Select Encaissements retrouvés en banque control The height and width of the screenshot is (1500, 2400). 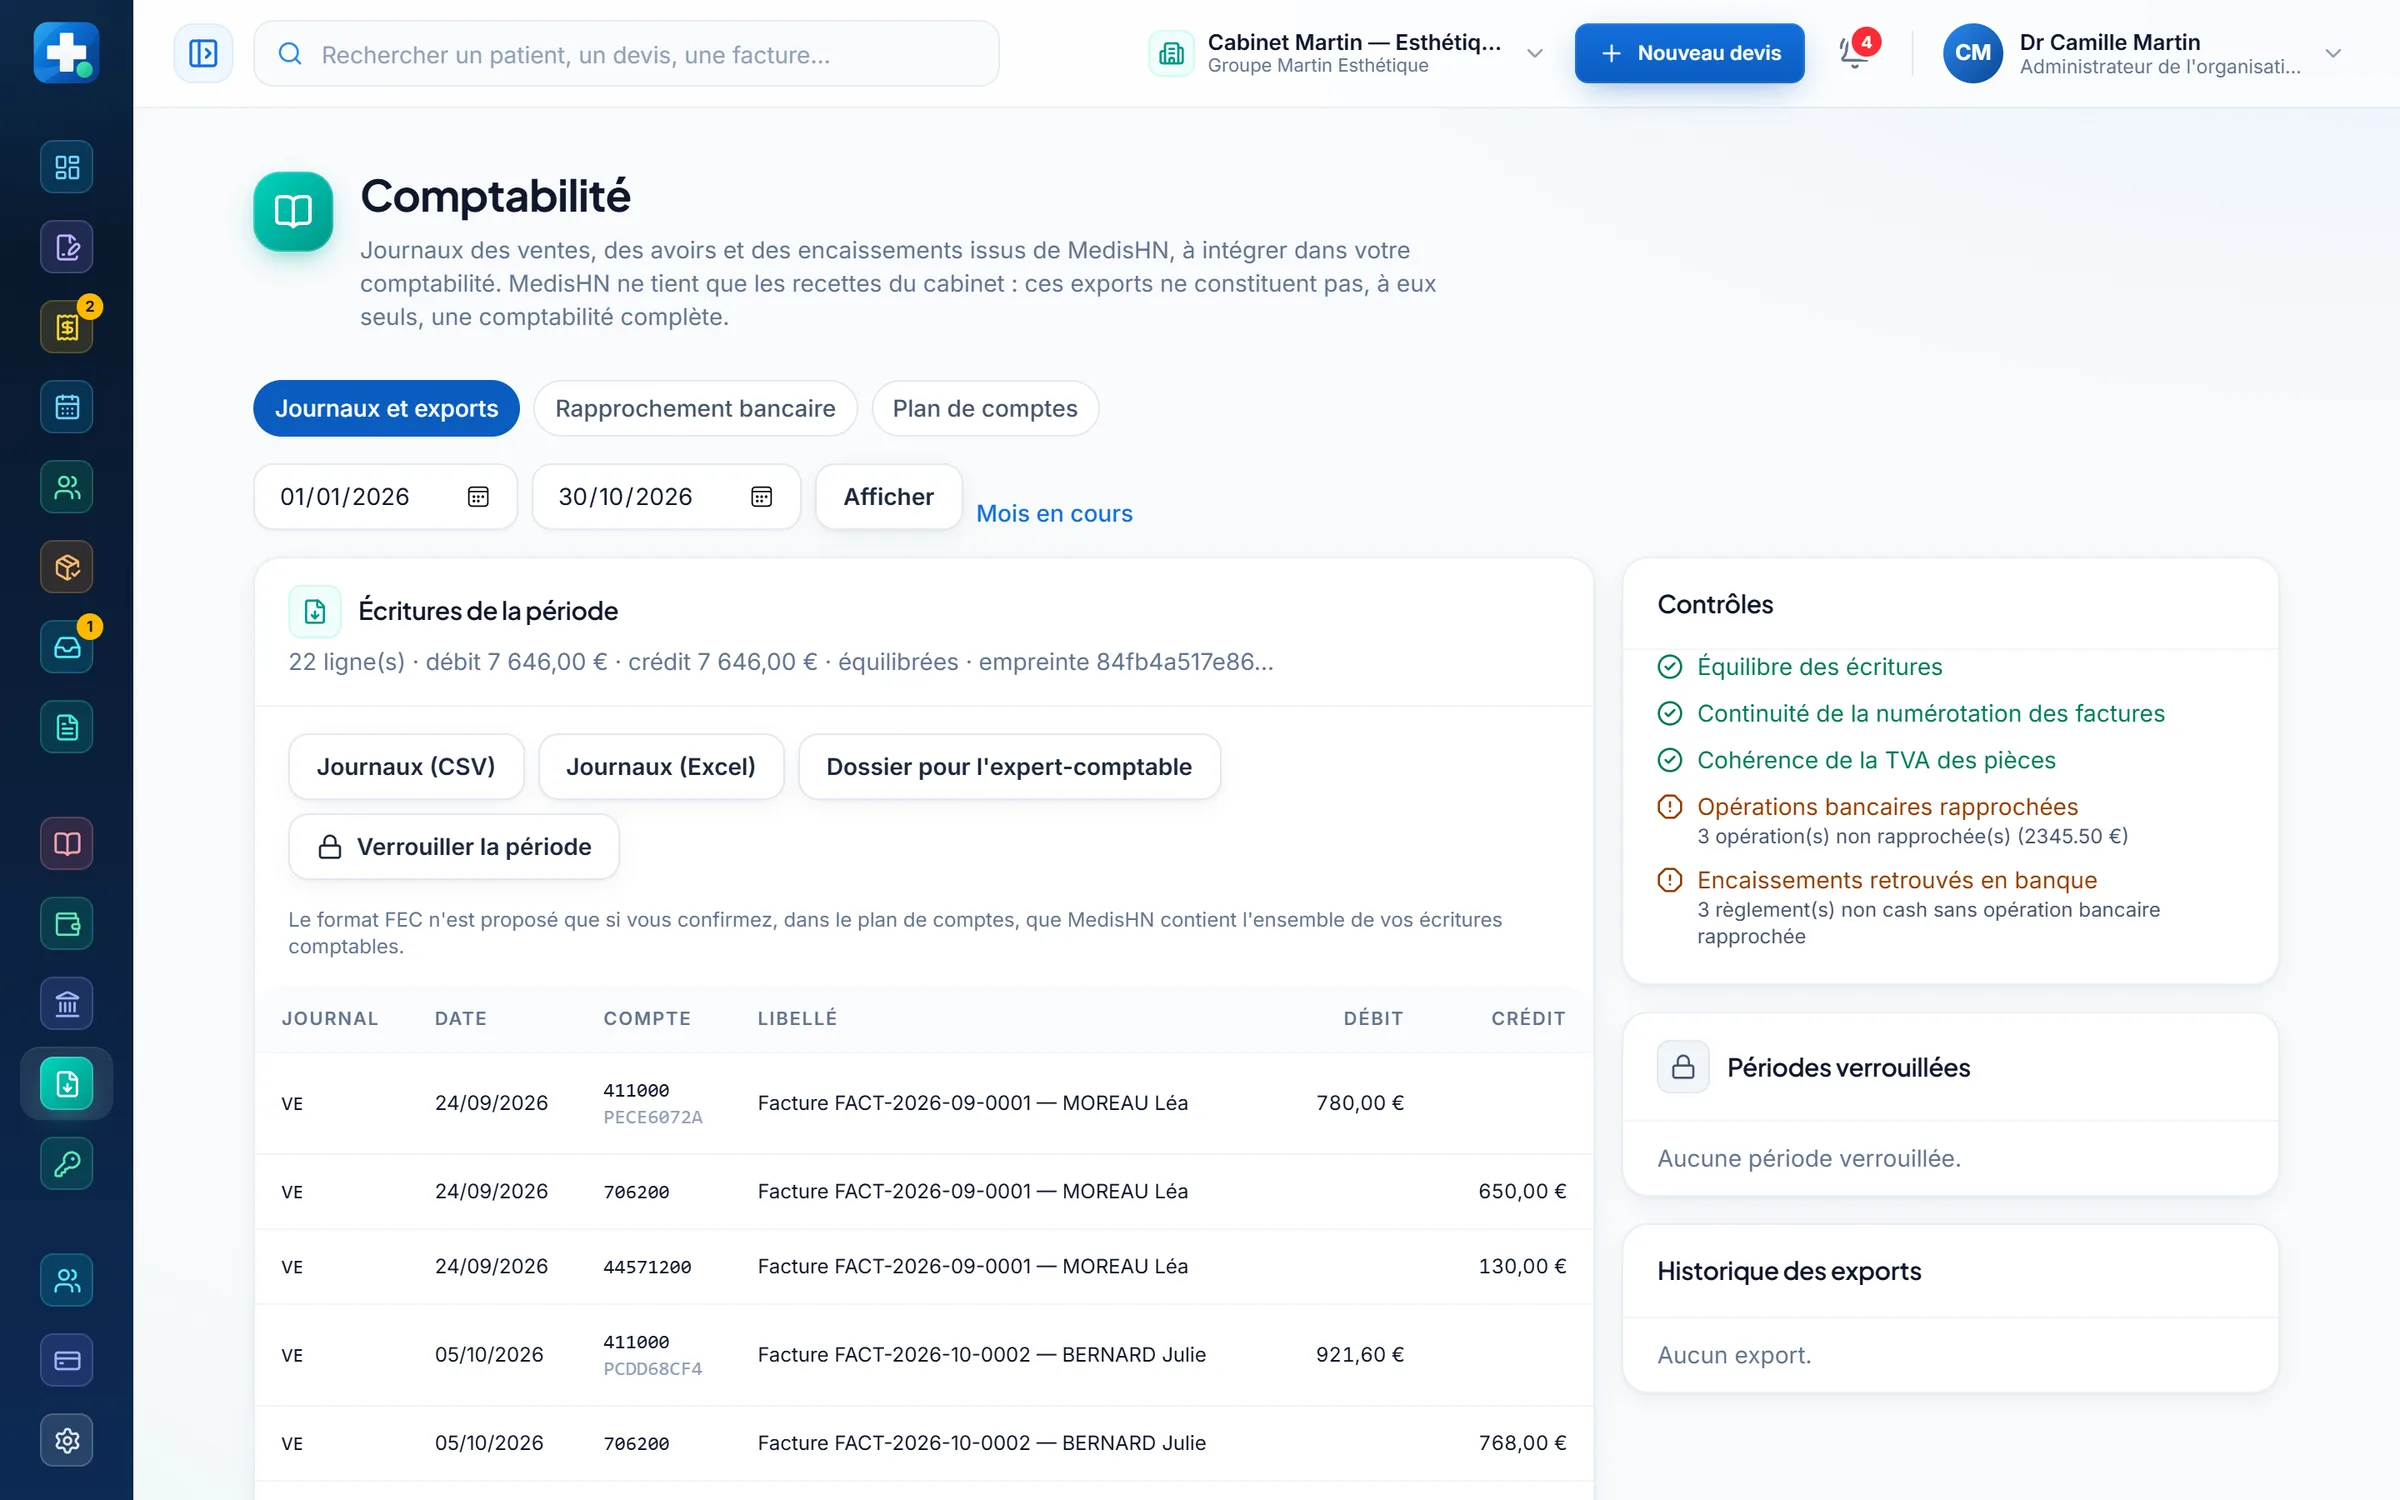pos(1897,880)
